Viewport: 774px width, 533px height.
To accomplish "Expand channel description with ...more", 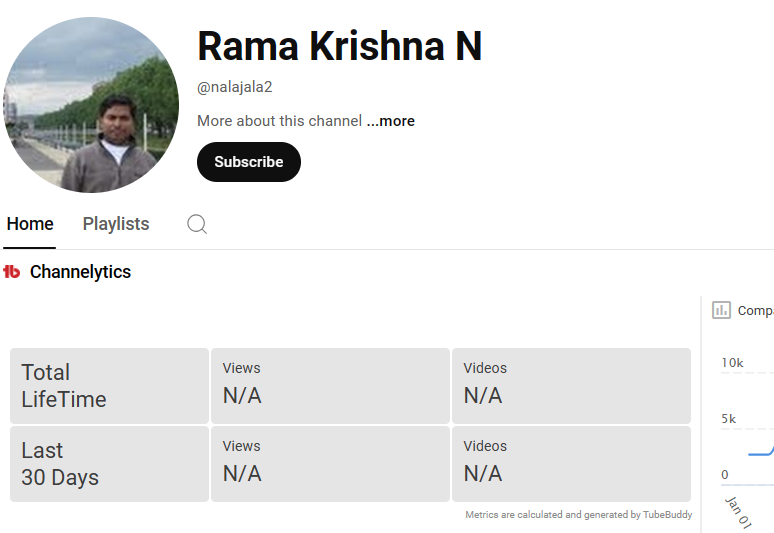I will (x=390, y=121).
